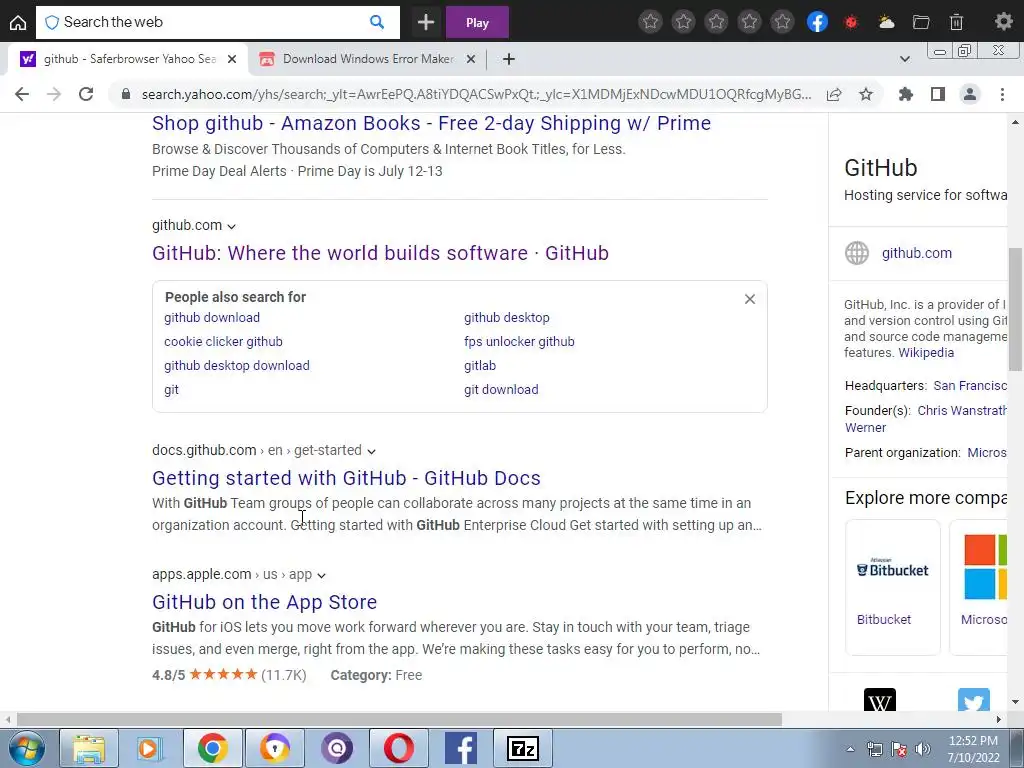Viewport: 1024px width, 768px height.
Task: Expand github.com result dropdown arrow
Action: (x=231, y=227)
